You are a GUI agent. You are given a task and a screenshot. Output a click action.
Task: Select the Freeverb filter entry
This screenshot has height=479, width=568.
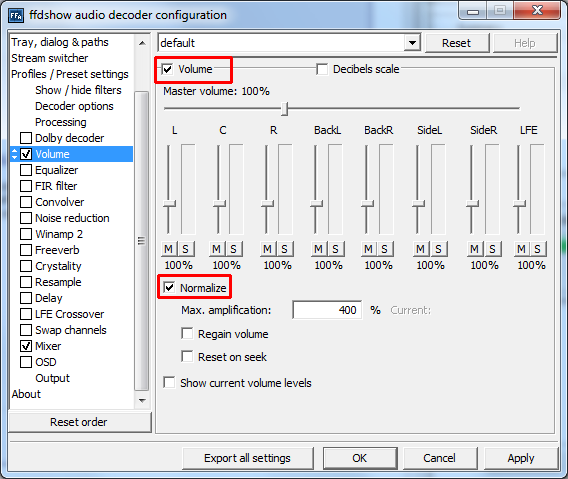coord(57,250)
